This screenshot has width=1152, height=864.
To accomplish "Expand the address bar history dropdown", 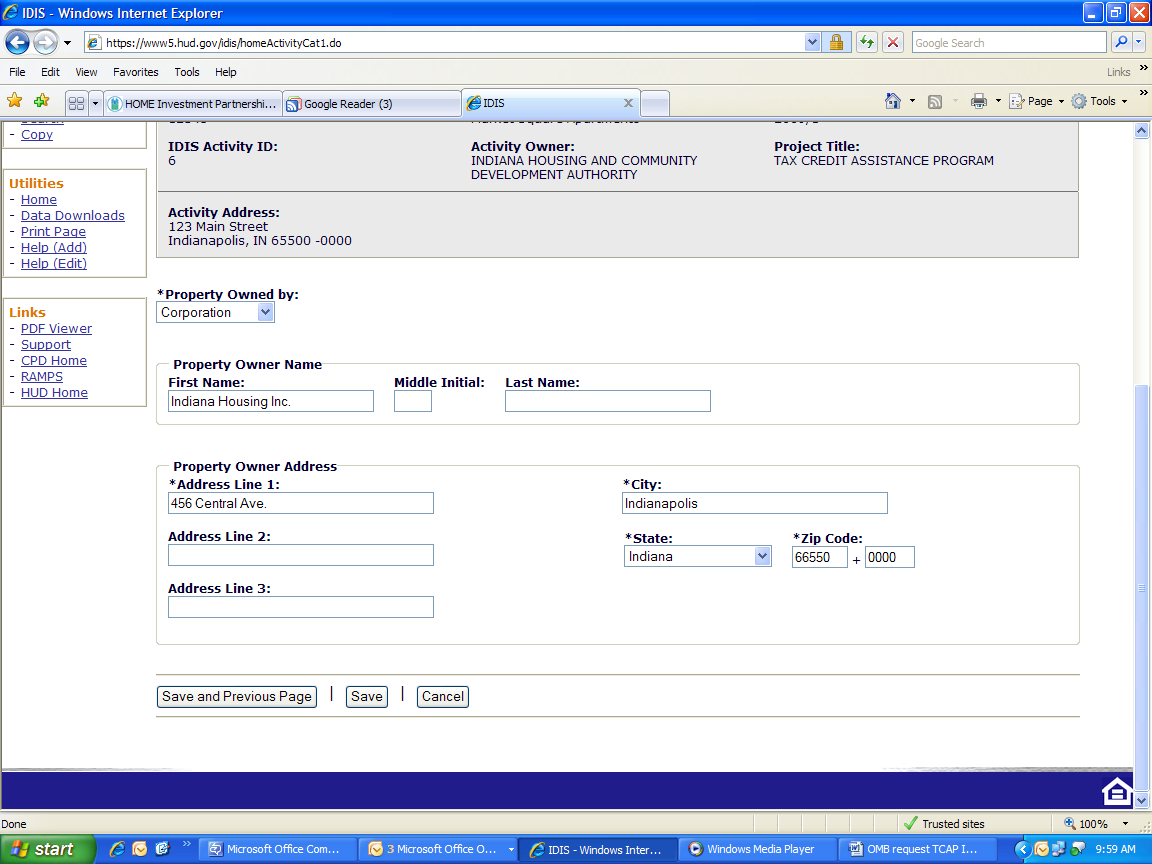I will [x=812, y=43].
